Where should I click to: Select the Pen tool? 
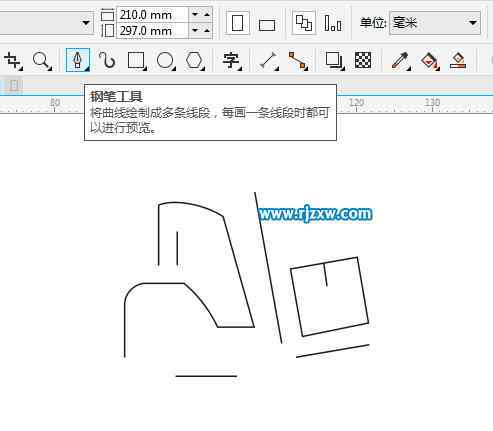[x=78, y=60]
